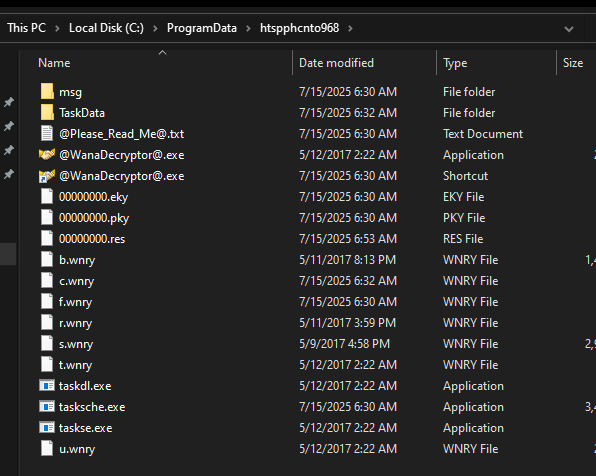Click the r.wnry file icon

pyautogui.click(x=47, y=322)
